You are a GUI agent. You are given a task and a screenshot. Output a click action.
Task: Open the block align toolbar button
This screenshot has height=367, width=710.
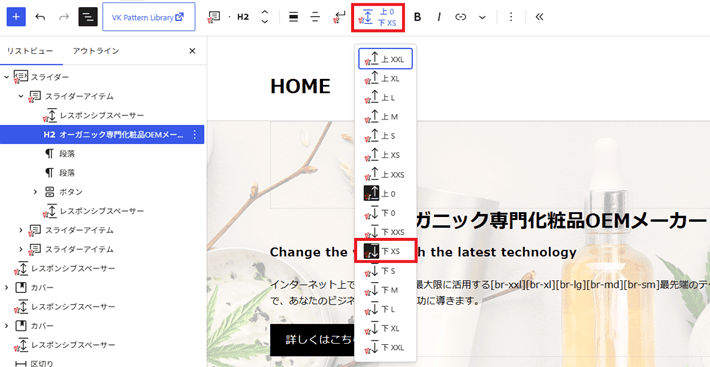pyautogui.click(x=294, y=17)
